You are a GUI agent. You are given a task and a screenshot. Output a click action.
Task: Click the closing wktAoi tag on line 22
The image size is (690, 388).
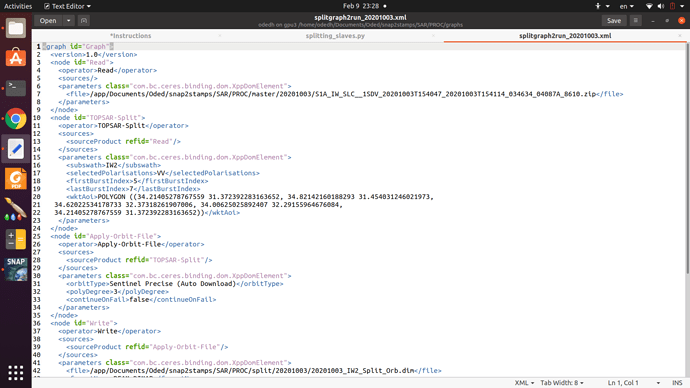click(223, 213)
